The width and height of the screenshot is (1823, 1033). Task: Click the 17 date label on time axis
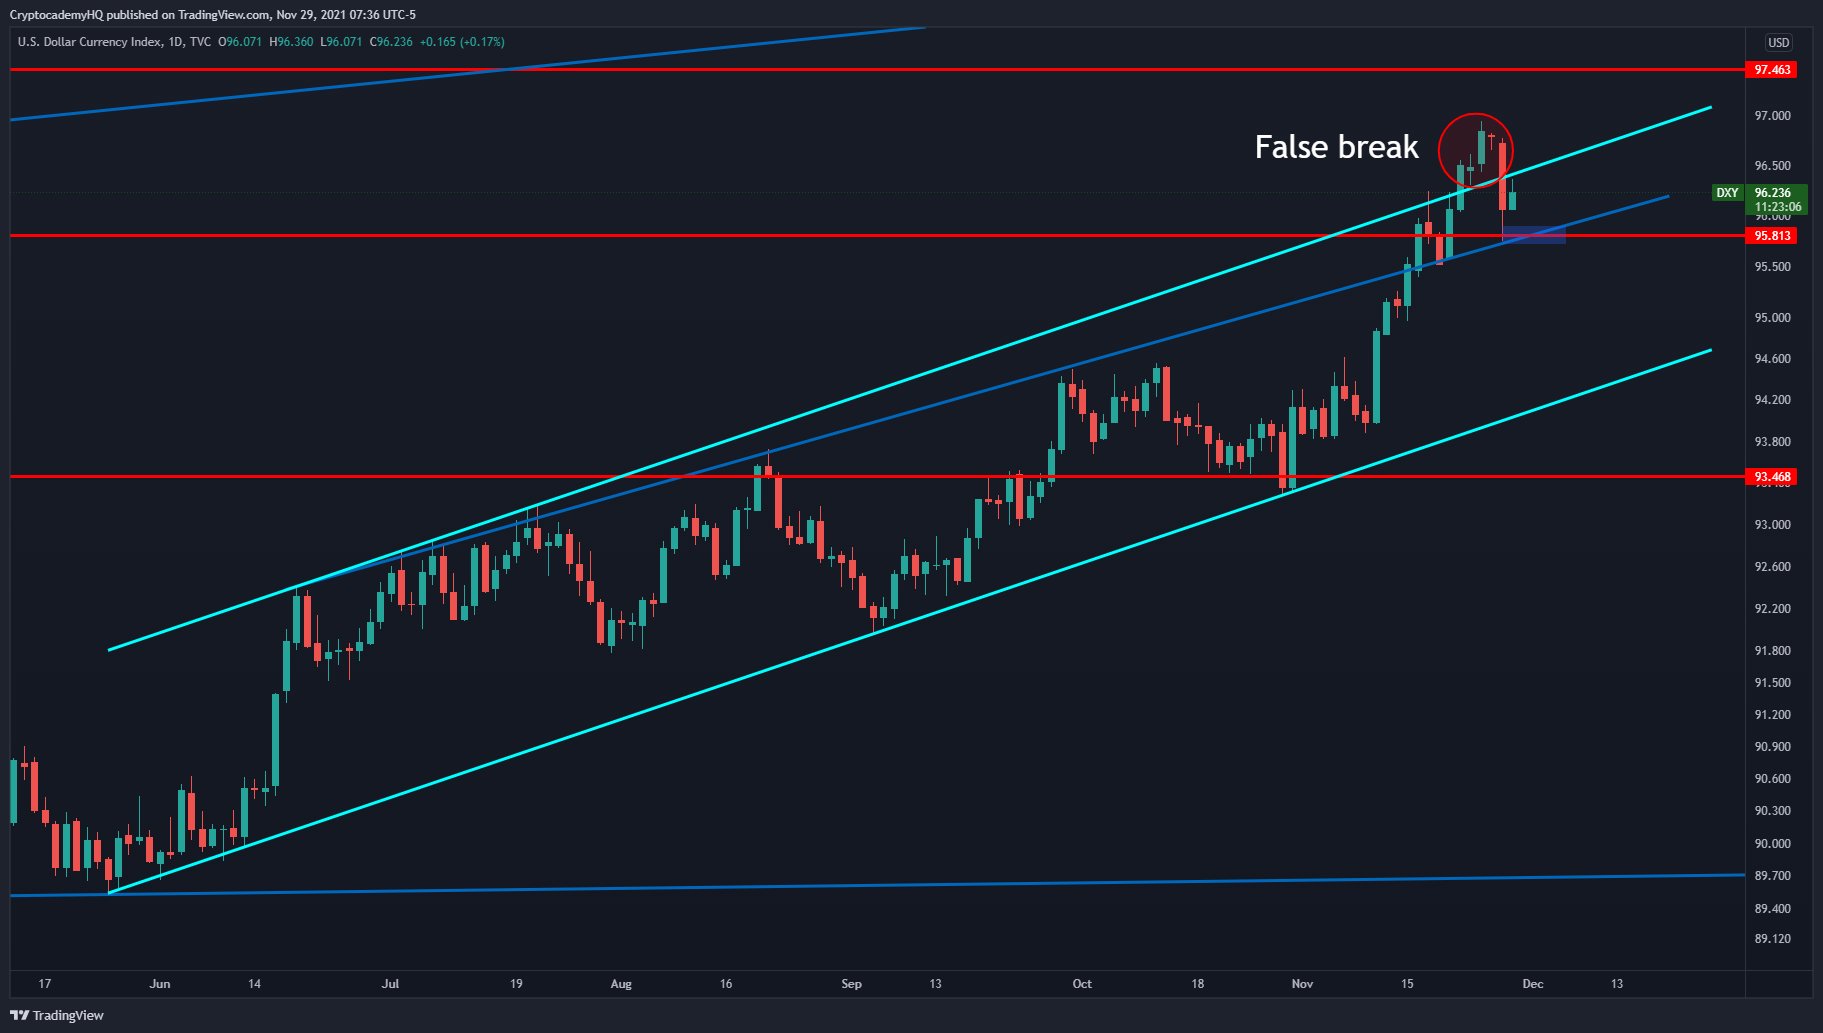(45, 984)
